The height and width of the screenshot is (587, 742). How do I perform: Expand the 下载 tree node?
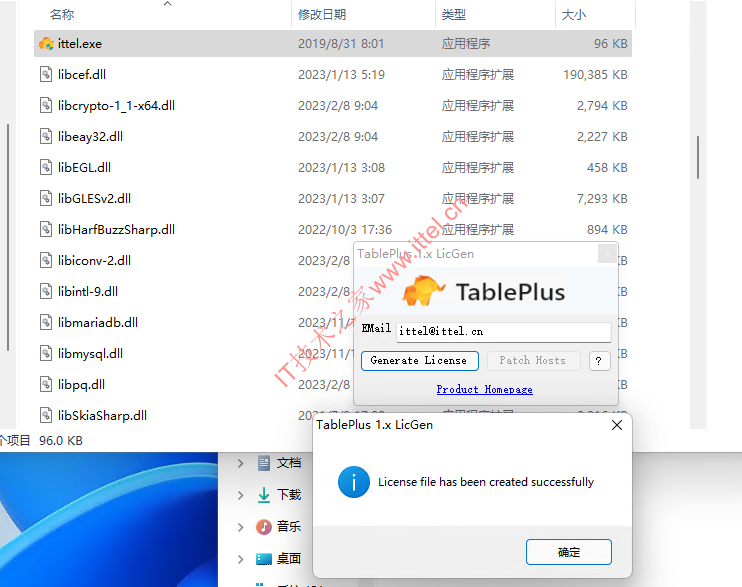coord(240,495)
